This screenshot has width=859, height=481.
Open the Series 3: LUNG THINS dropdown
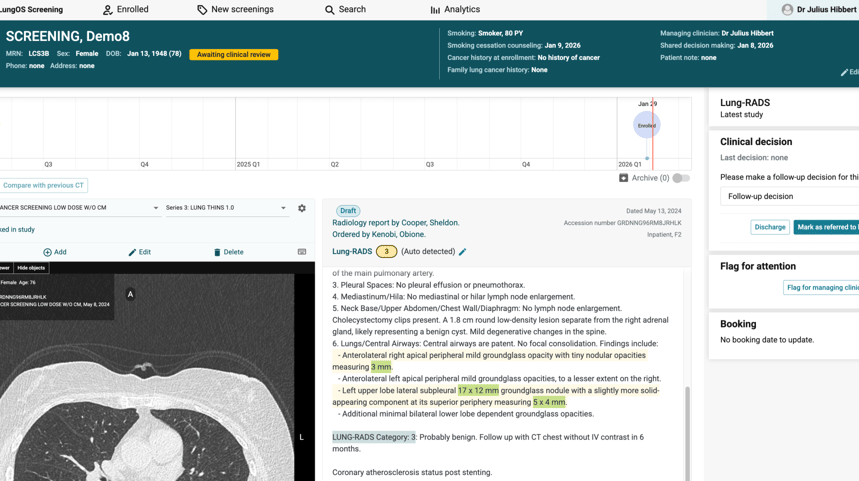[226, 208]
